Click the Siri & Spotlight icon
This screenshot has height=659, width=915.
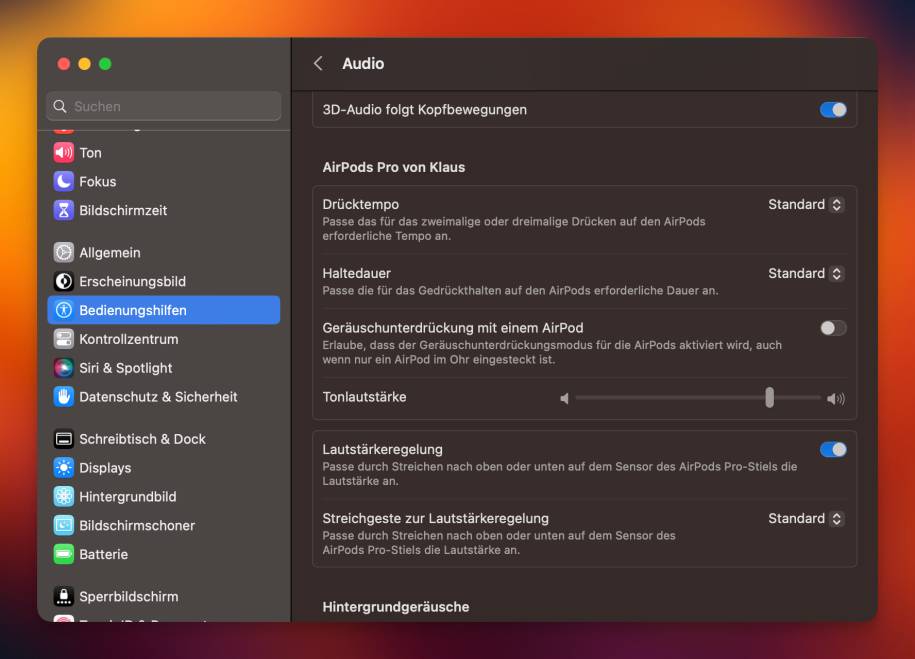pyautogui.click(x=64, y=368)
